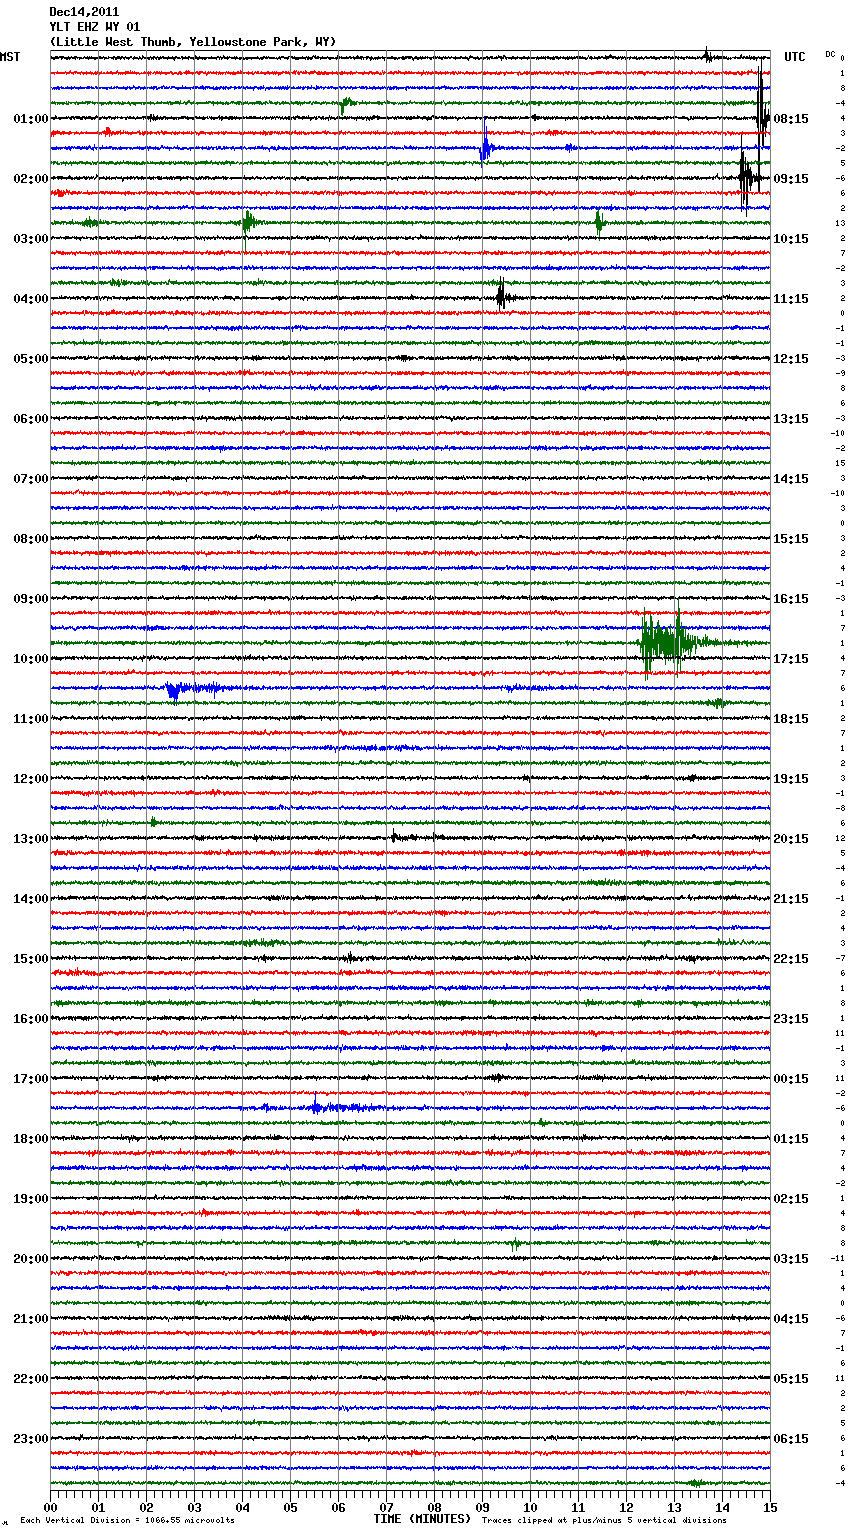Click the 12:00 MST time label
Image resolution: width=850 pixels, height=1534 pixels.
31,779
